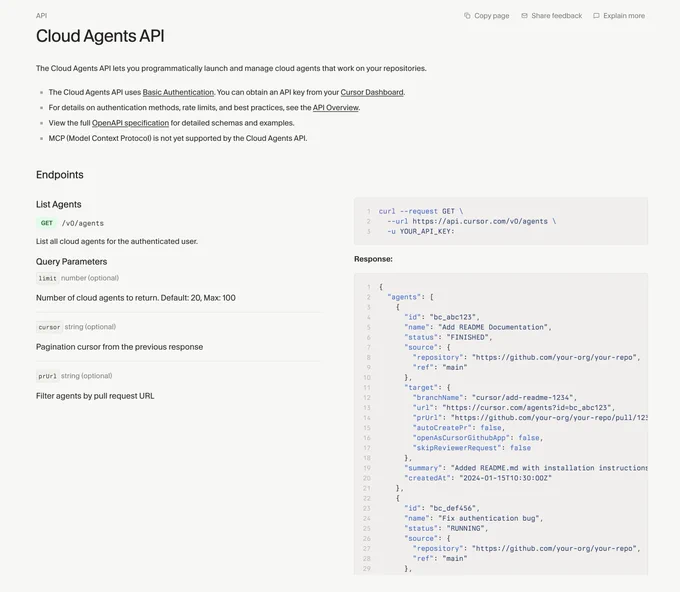Click the "id": "bc_def456" JSON line
680x592 pixels.
pyautogui.click(x=442, y=508)
